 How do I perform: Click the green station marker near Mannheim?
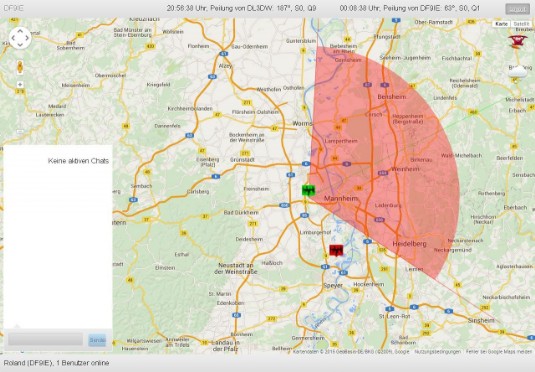308,190
